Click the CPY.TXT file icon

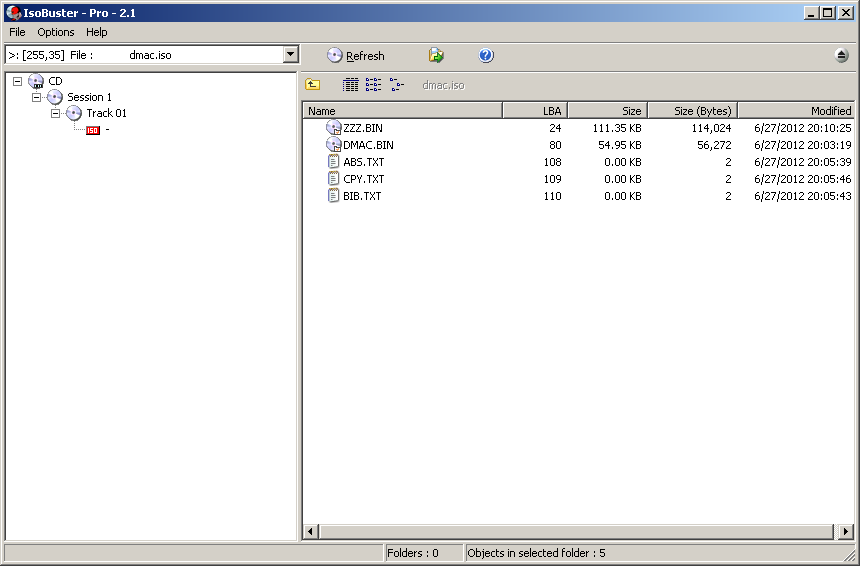pyautogui.click(x=333, y=179)
